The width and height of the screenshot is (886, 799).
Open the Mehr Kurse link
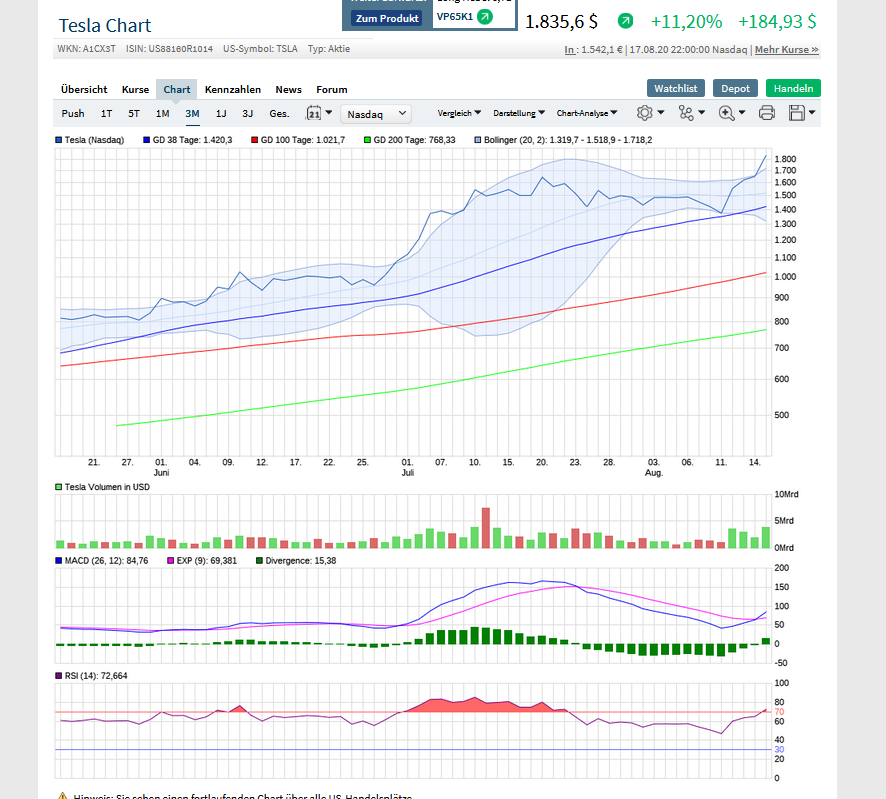pyautogui.click(x=787, y=50)
